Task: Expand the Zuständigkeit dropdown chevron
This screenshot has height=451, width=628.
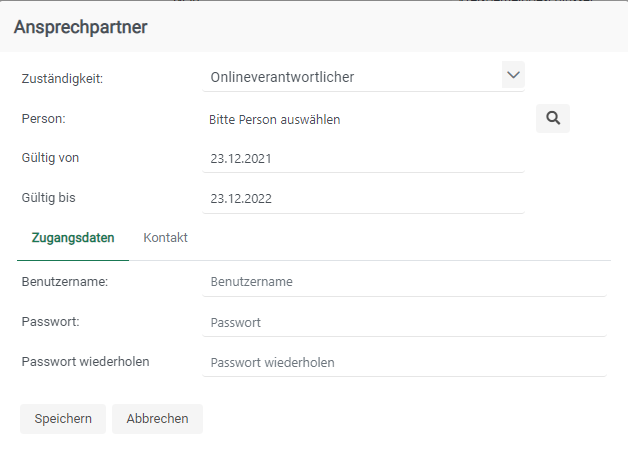Action: [513, 75]
